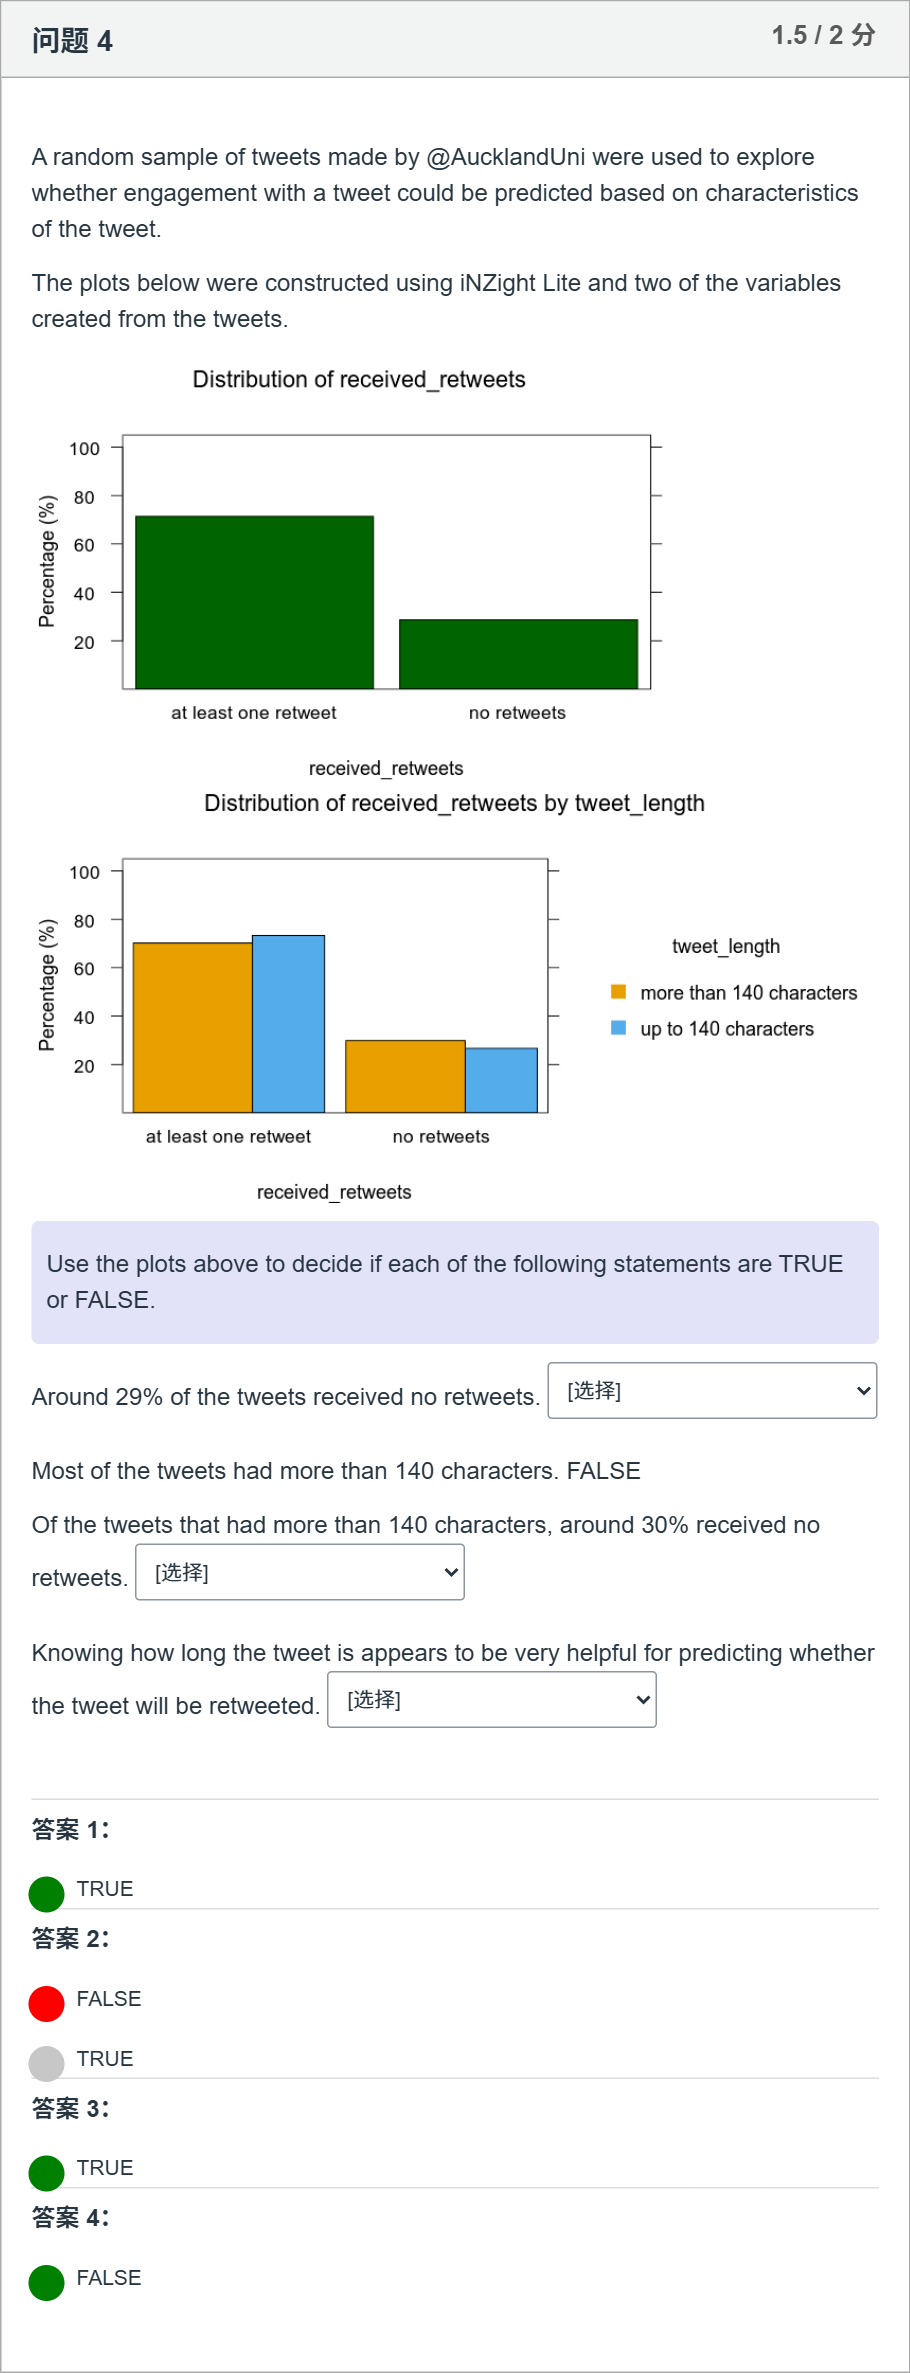
Task: Click the 答案 2 answer heading
Action: click(x=70, y=1938)
